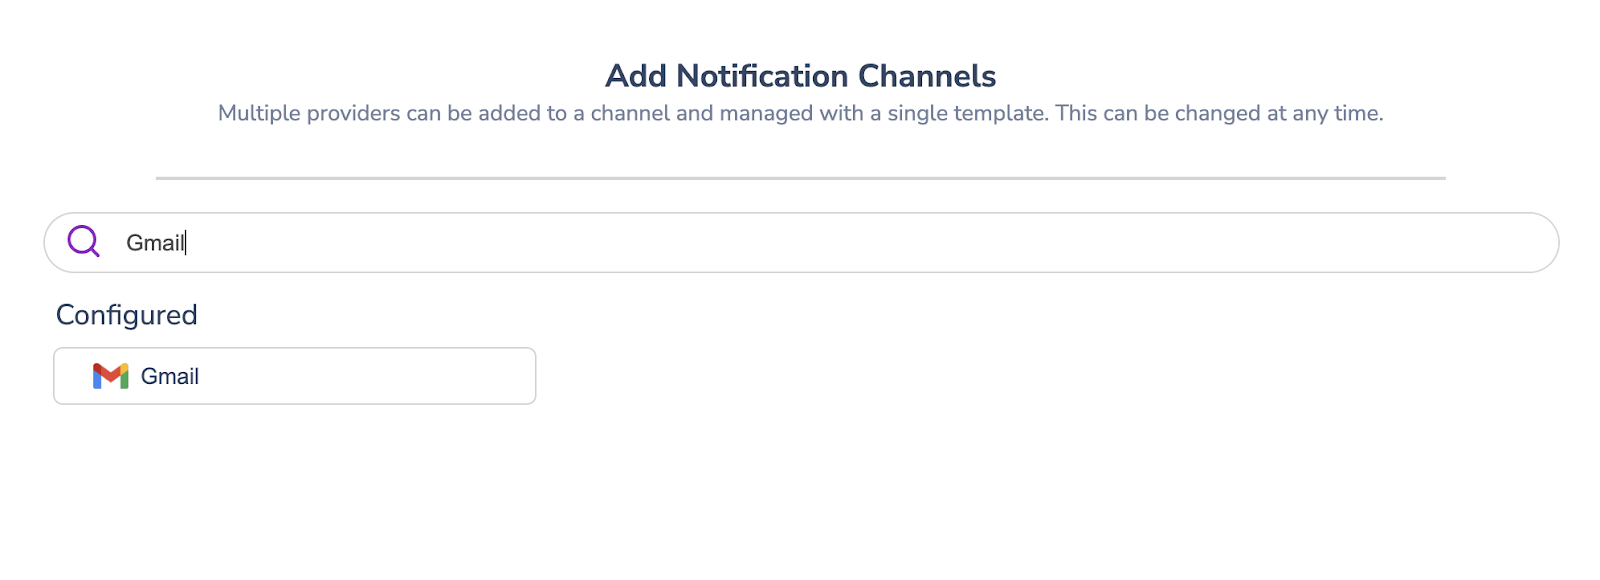Click the horizontal divider line below the subtitle

tap(800, 177)
